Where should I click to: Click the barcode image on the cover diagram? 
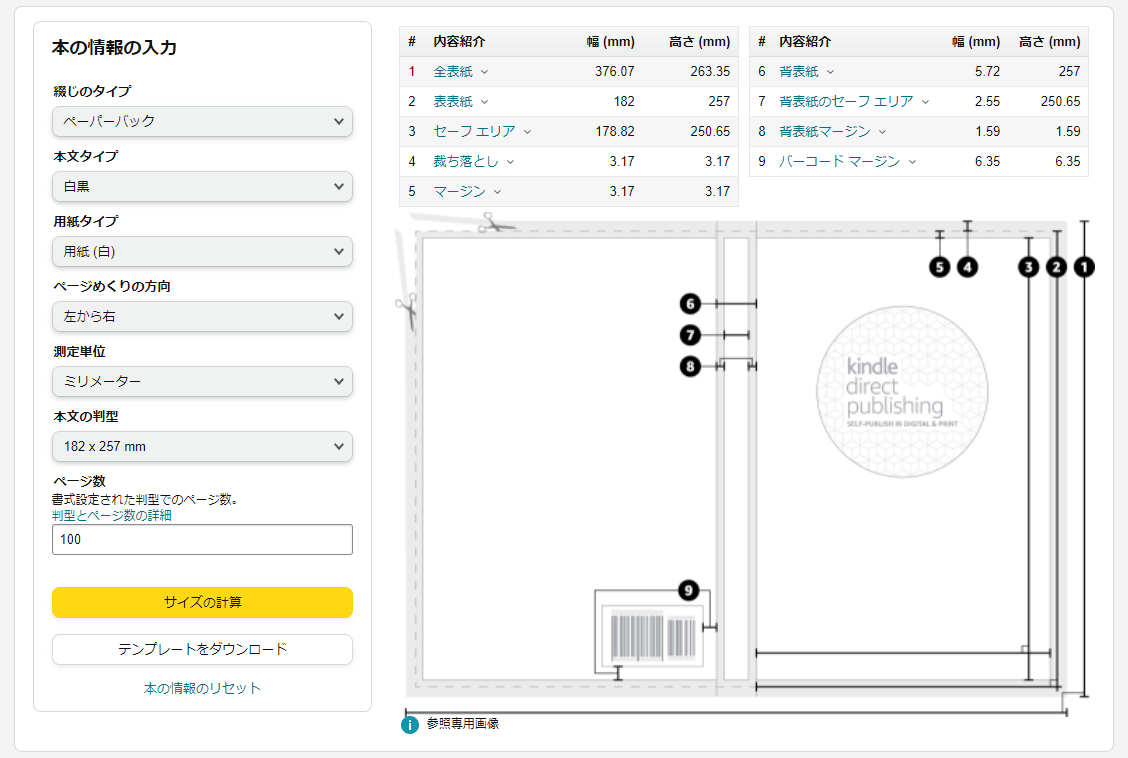click(x=652, y=636)
